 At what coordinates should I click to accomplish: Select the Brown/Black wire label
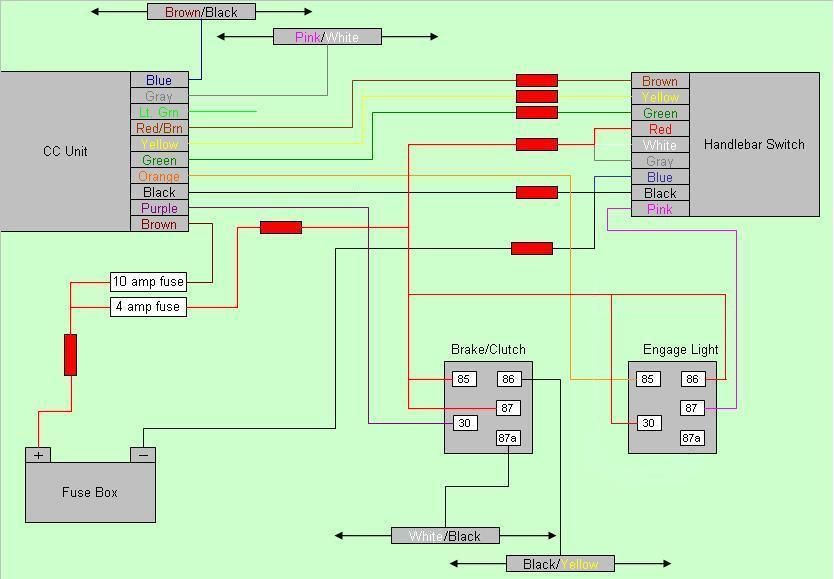click(x=201, y=12)
